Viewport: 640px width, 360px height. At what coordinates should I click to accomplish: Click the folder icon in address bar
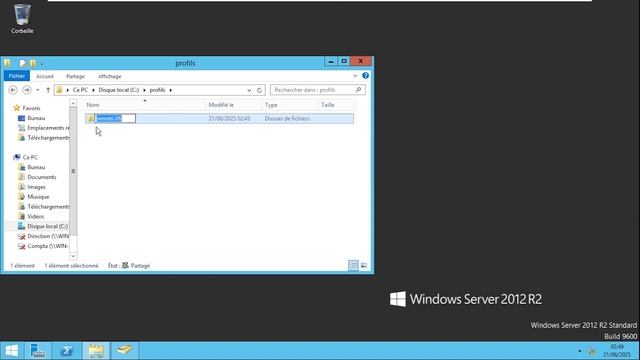60,90
